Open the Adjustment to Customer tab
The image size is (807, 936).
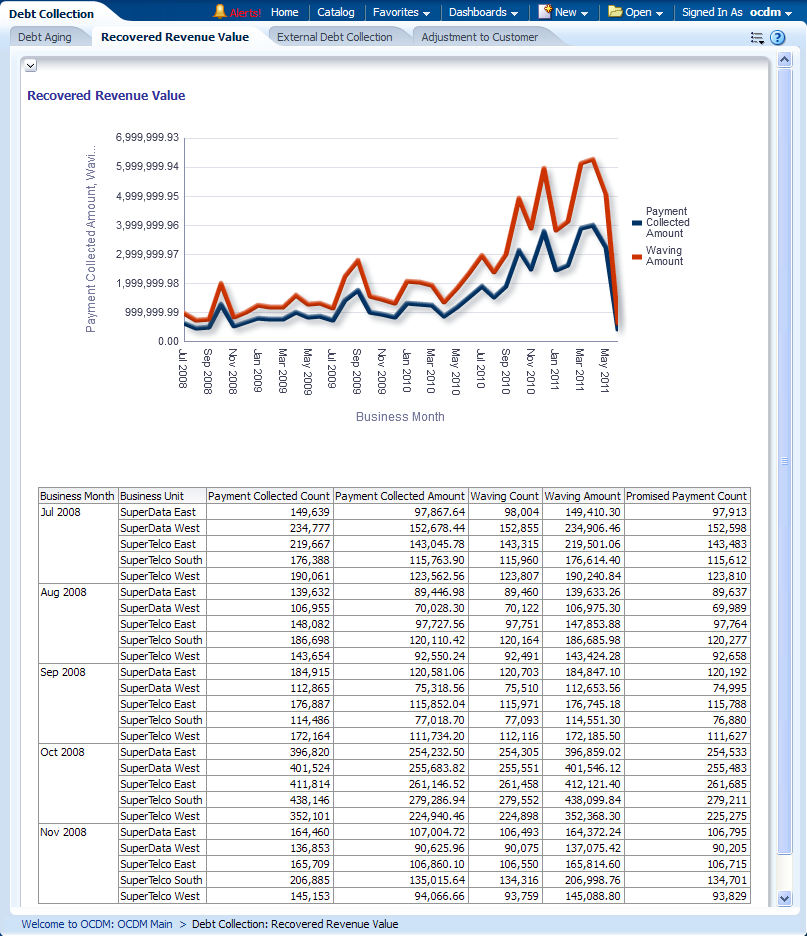479,37
